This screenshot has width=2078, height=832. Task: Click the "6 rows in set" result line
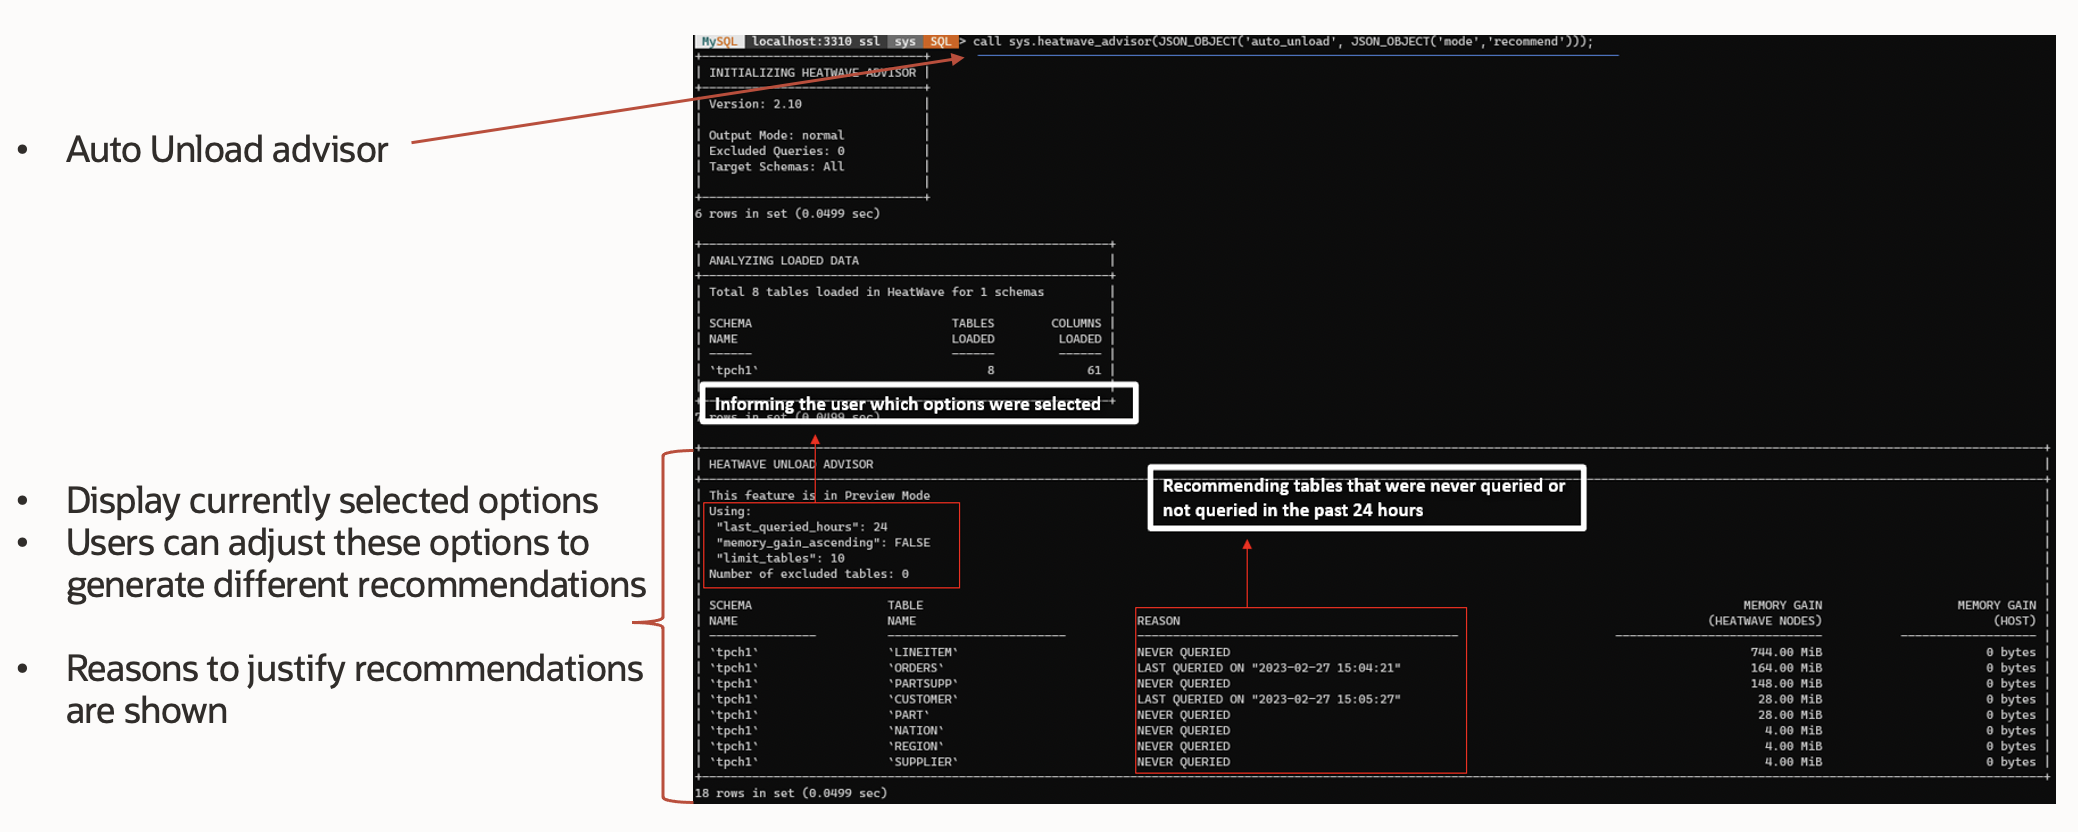click(x=787, y=214)
